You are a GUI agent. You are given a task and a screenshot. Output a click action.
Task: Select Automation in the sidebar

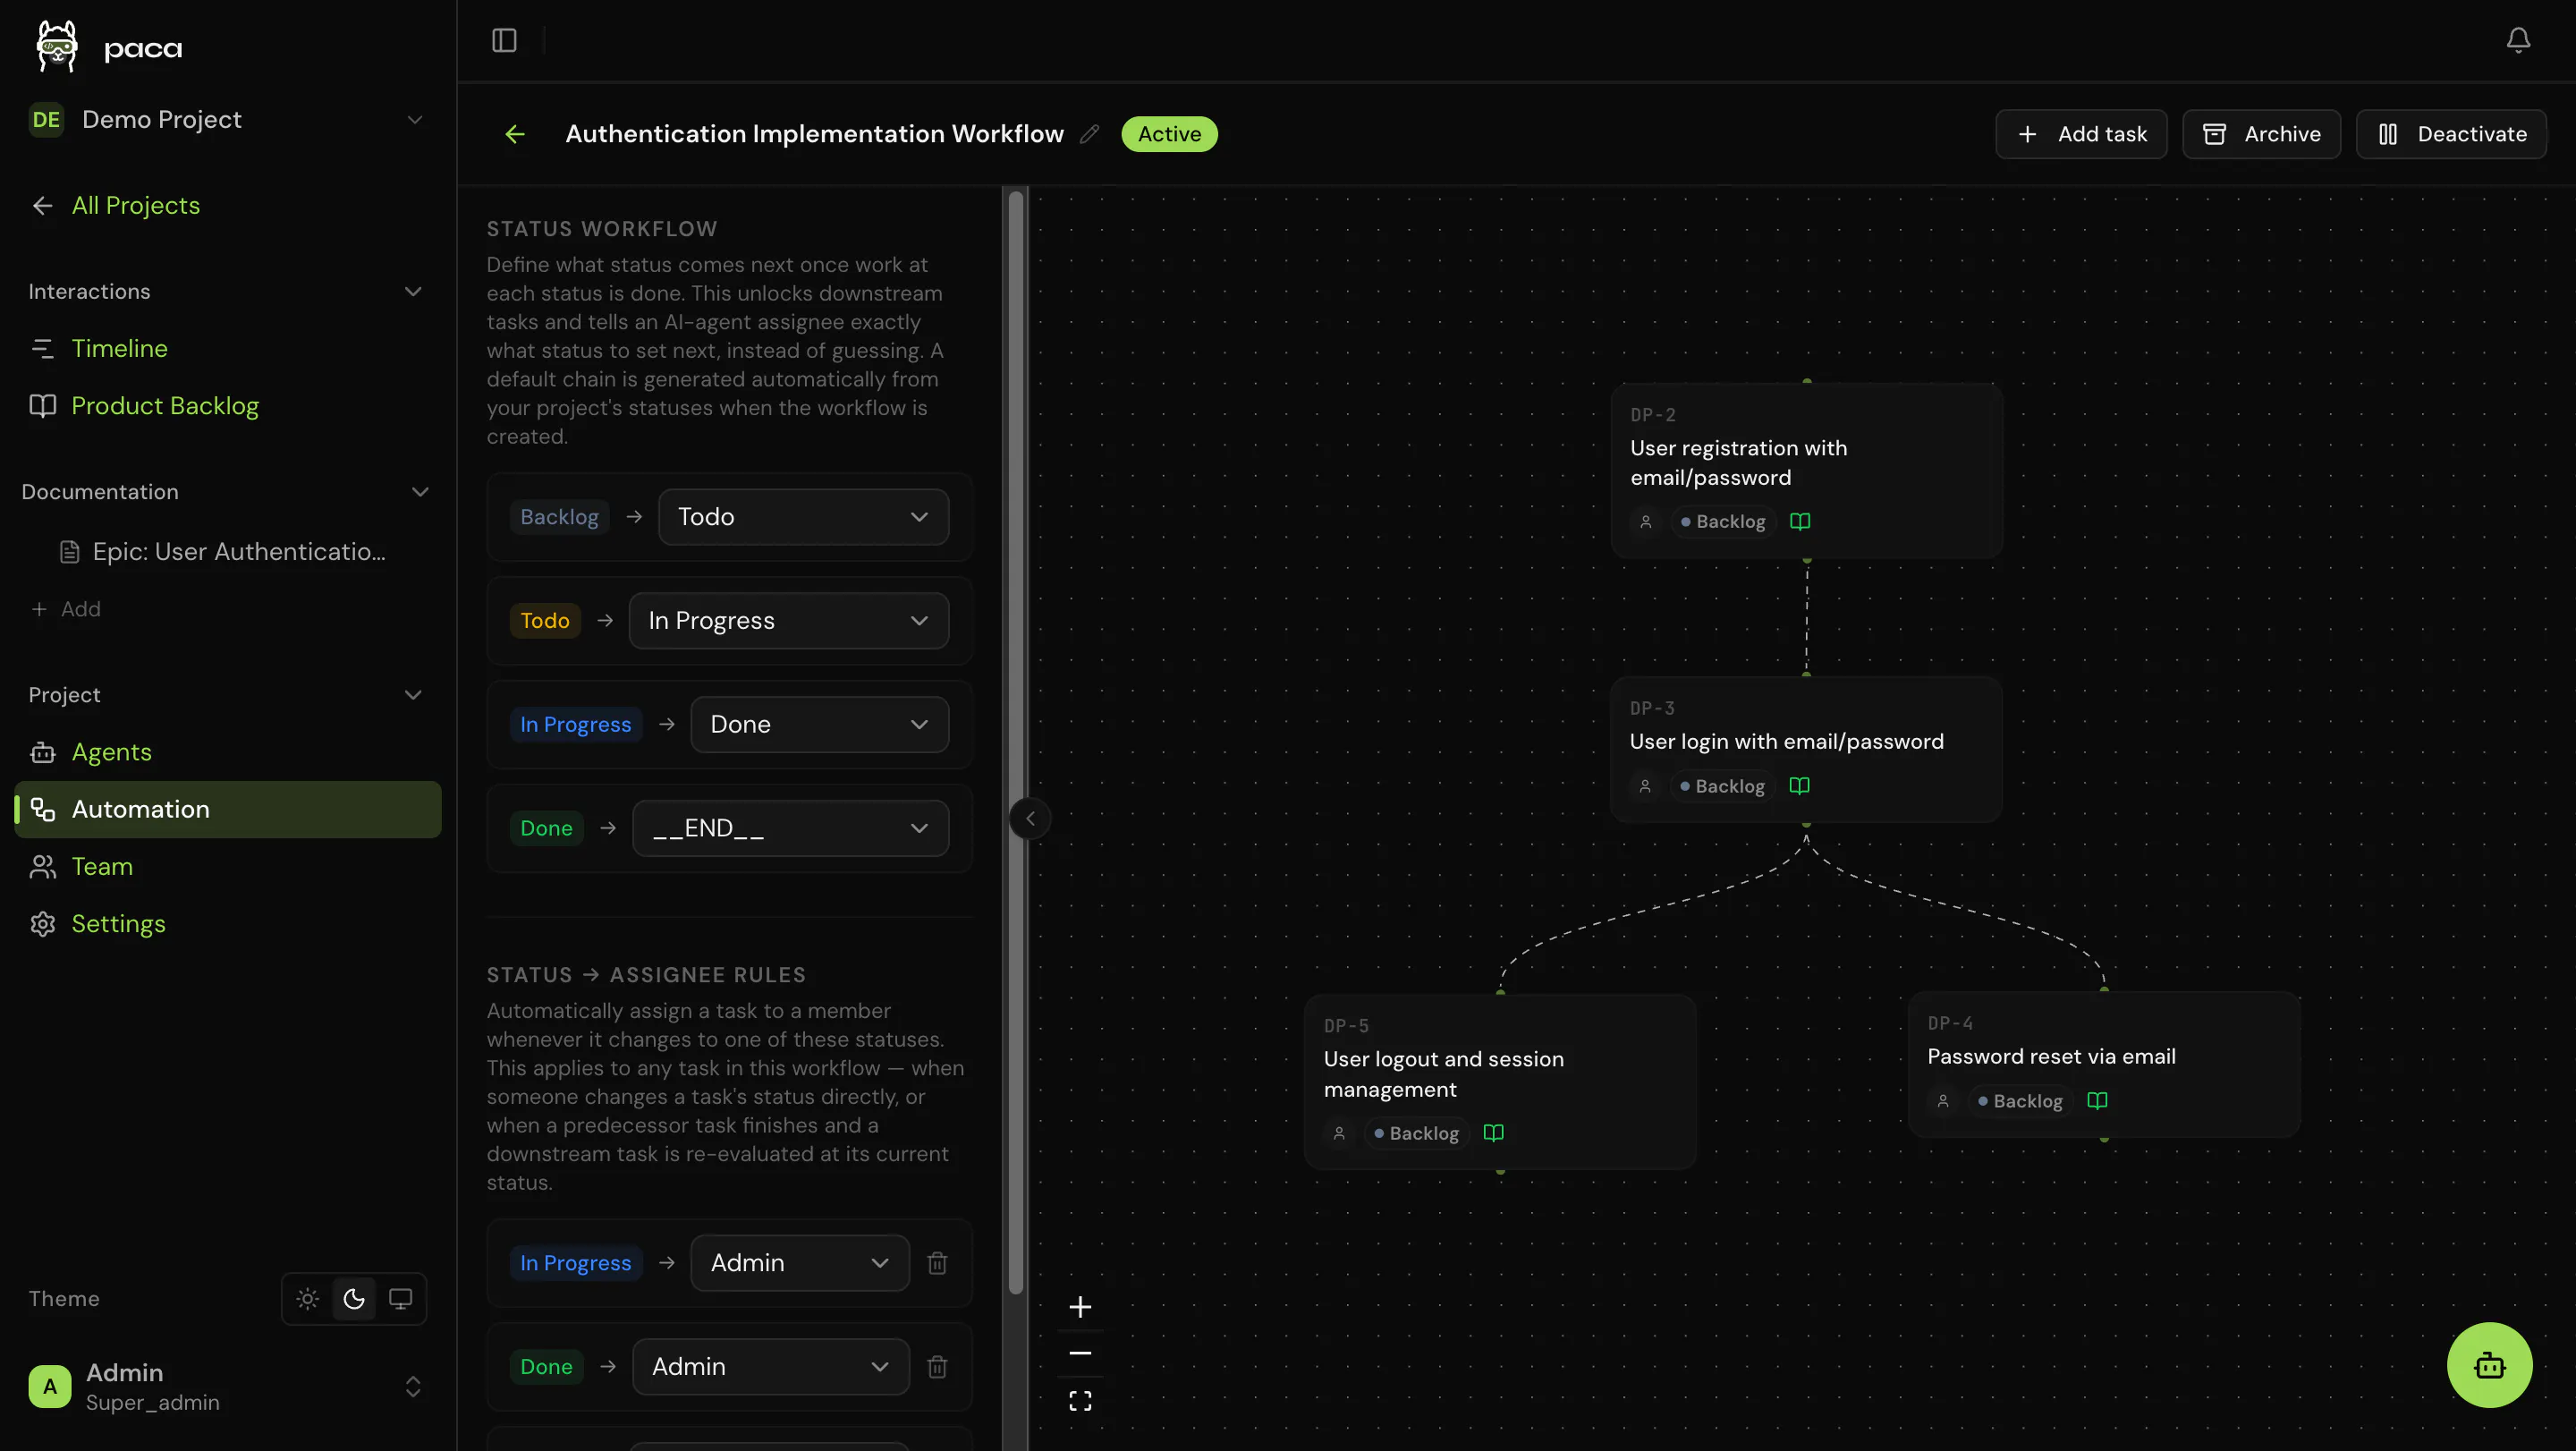[228, 810]
